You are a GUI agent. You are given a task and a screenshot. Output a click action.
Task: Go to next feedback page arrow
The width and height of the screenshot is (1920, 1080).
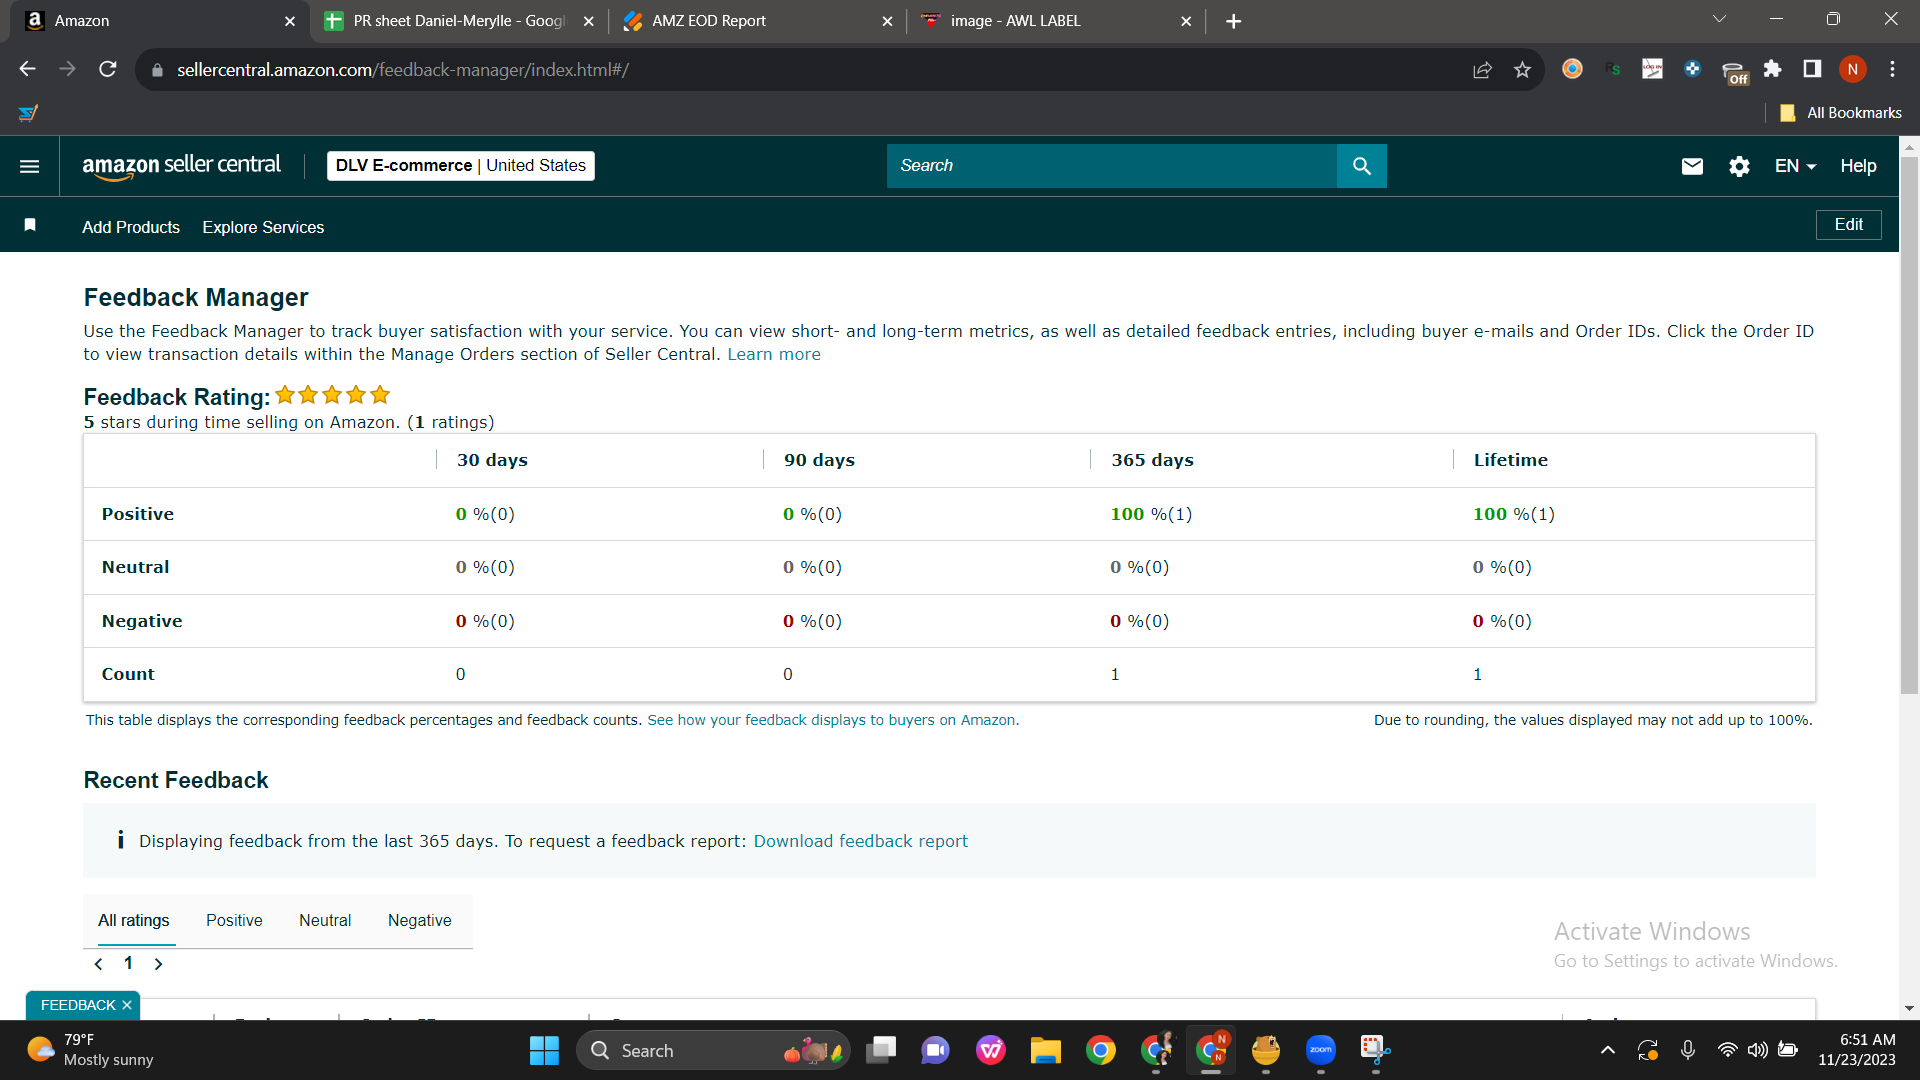click(x=158, y=964)
